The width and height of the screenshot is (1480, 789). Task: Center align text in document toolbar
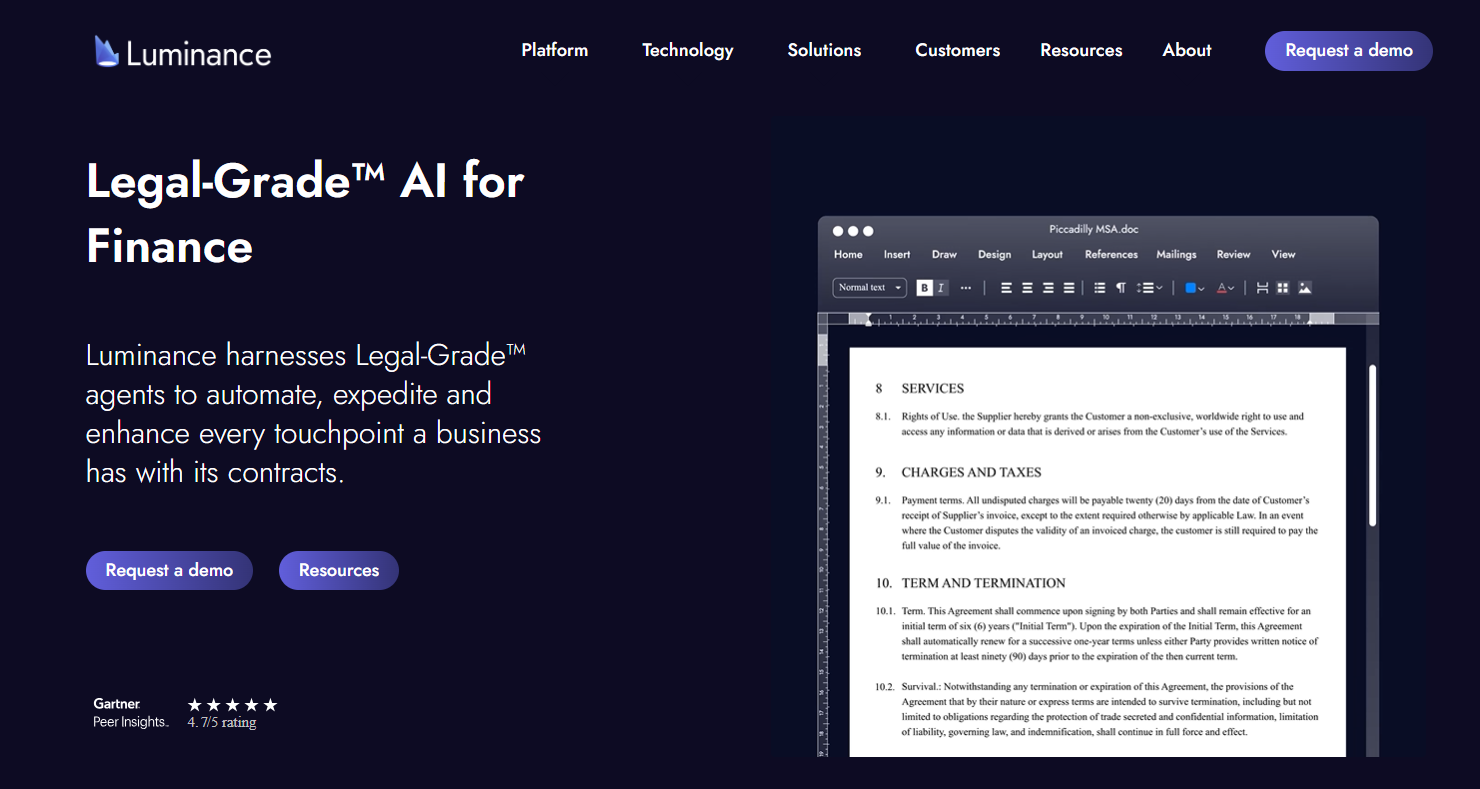tap(1027, 288)
